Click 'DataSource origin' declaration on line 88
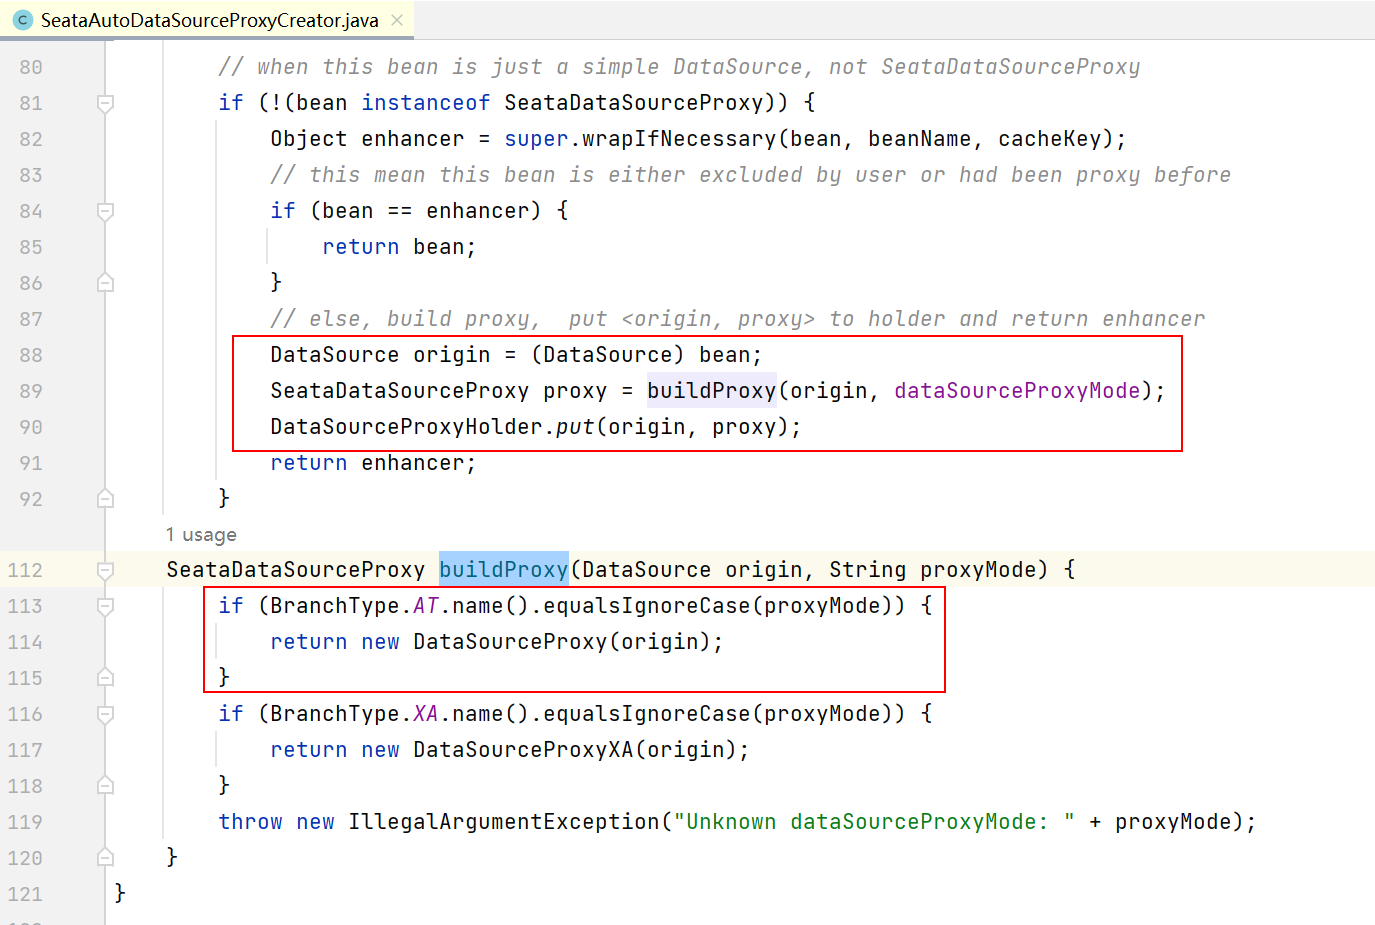The height and width of the screenshot is (925, 1375). click(380, 355)
